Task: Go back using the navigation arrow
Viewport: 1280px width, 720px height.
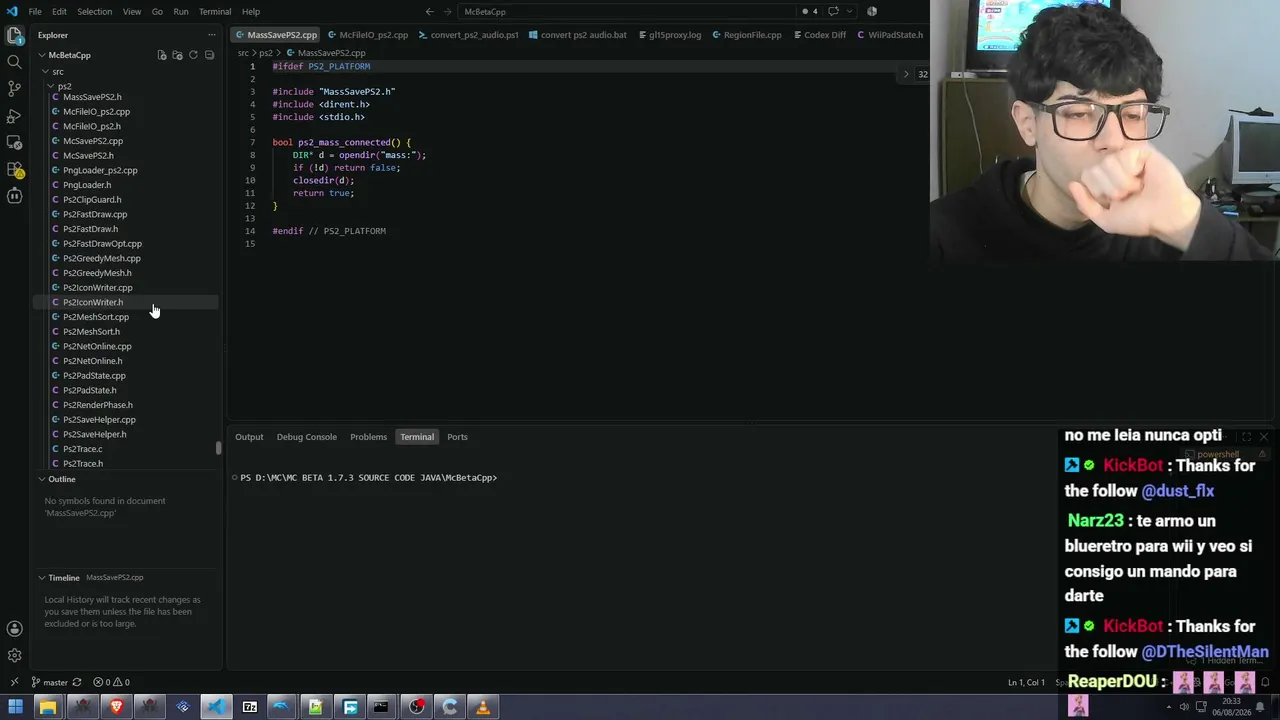Action: [430, 12]
